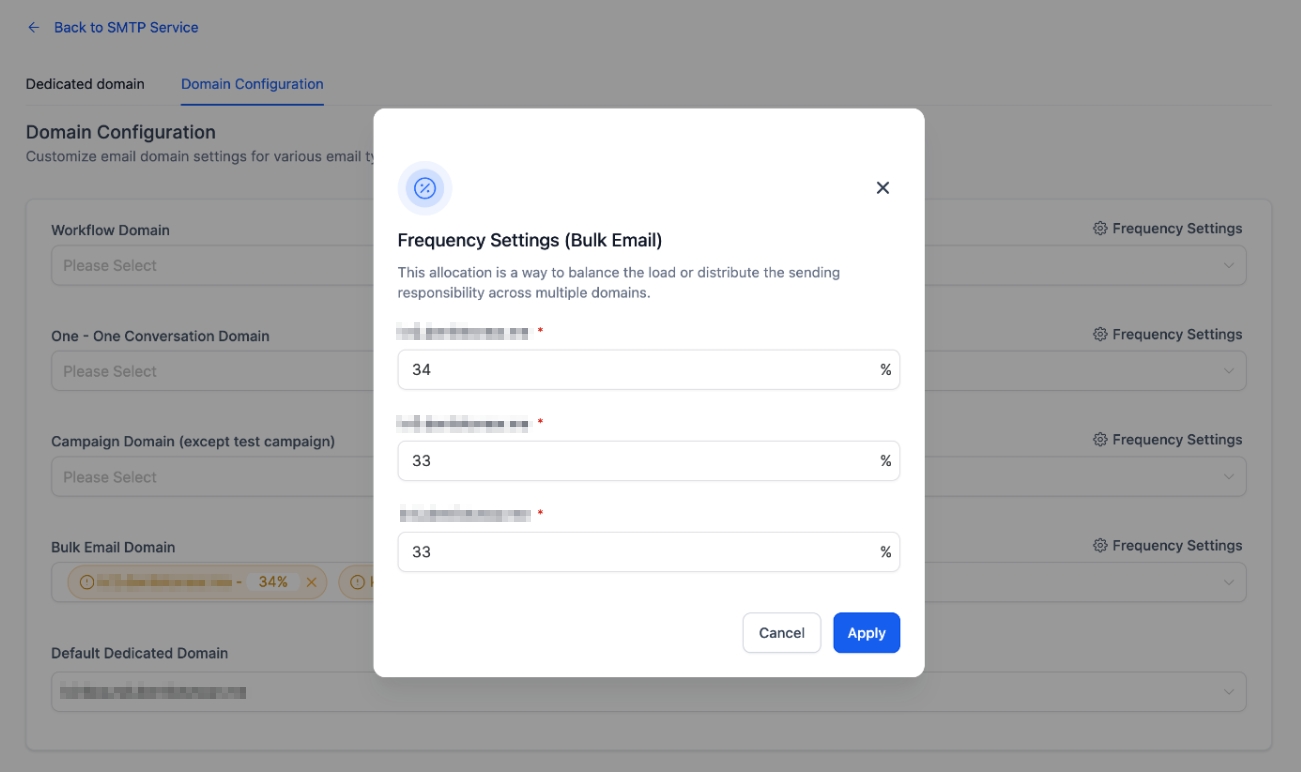Select the Domain Configuration tab
The height and width of the screenshot is (772, 1301).
pyautogui.click(x=252, y=84)
